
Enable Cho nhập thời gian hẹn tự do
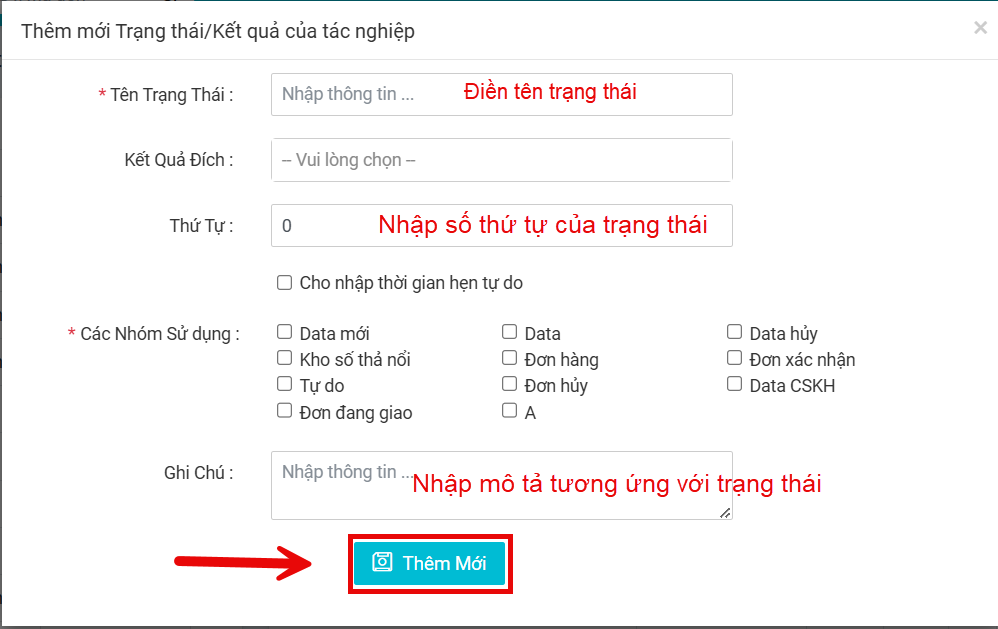(x=285, y=282)
